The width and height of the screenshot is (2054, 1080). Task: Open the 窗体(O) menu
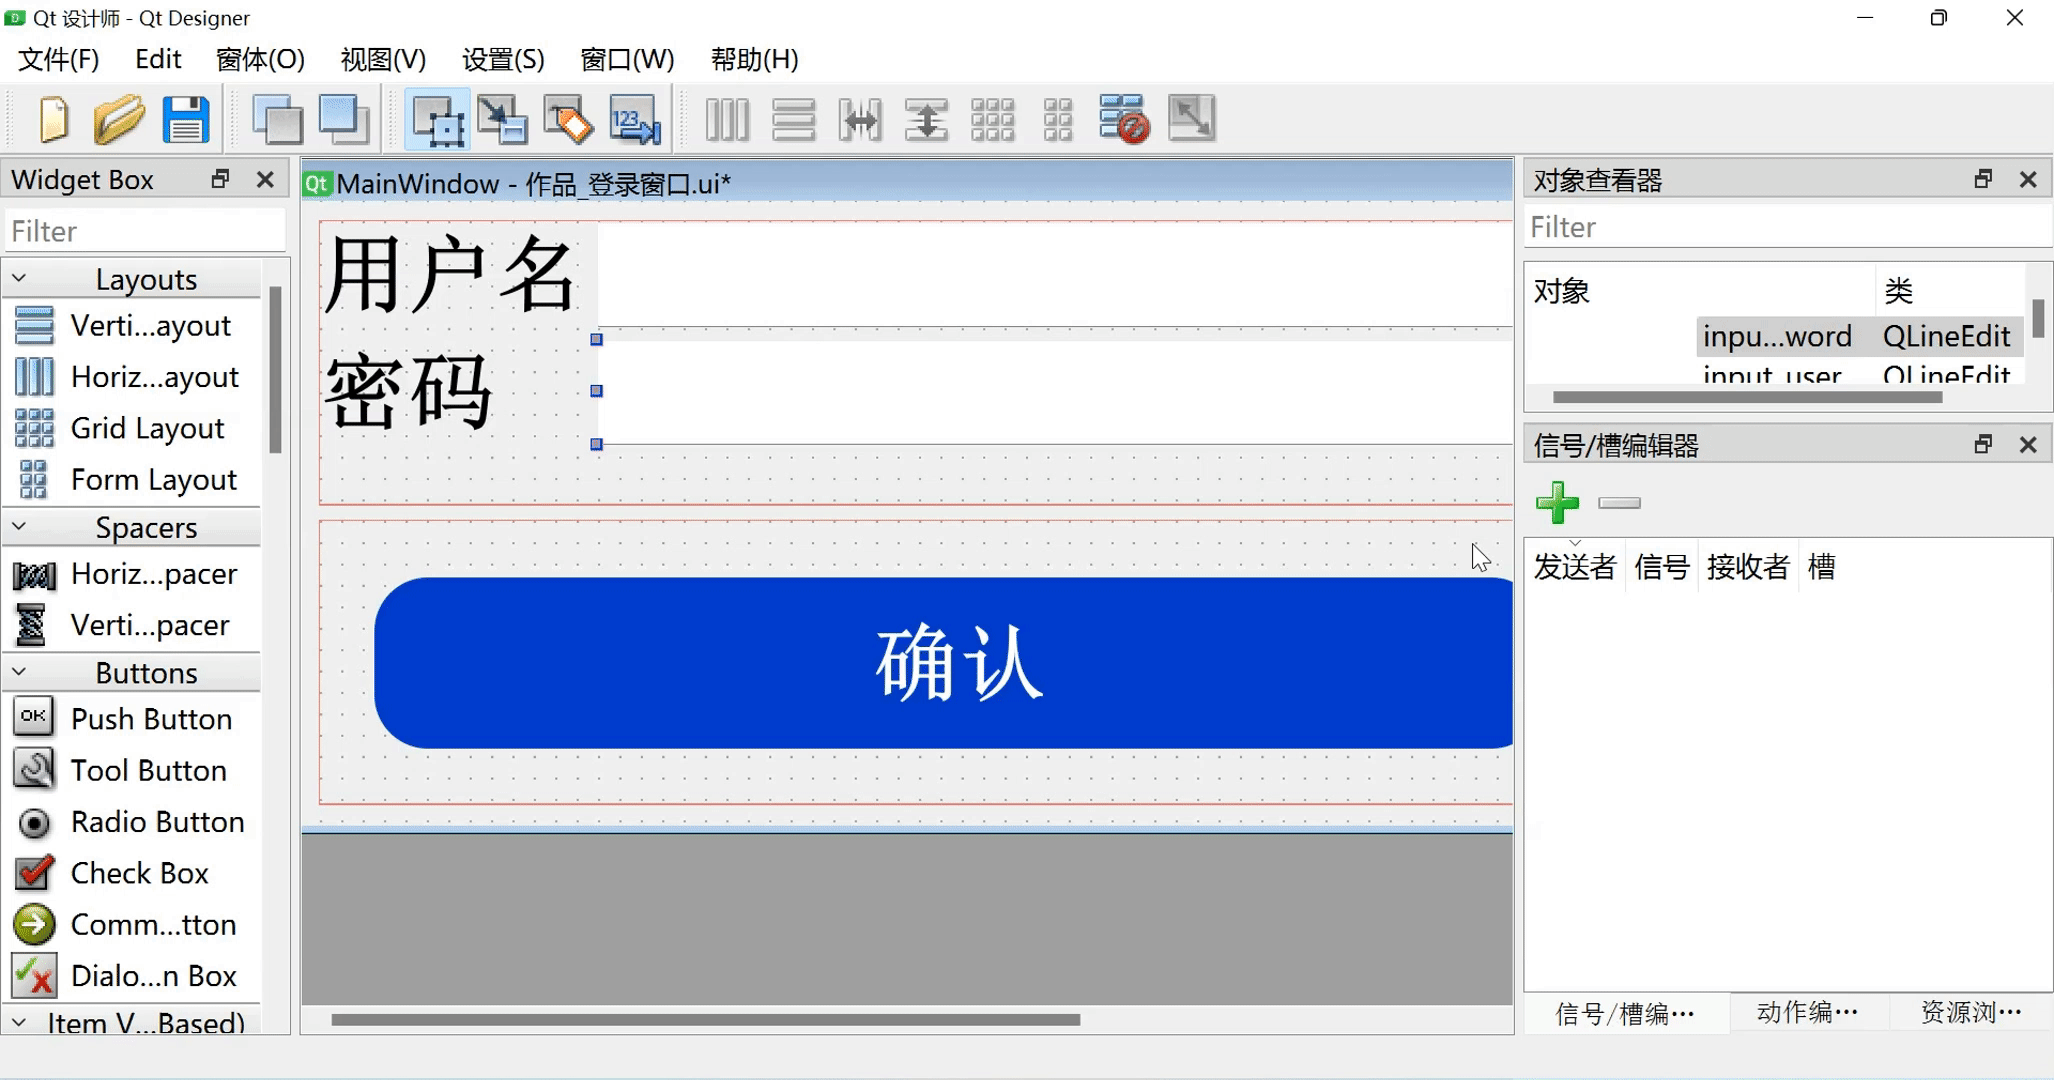259,59
